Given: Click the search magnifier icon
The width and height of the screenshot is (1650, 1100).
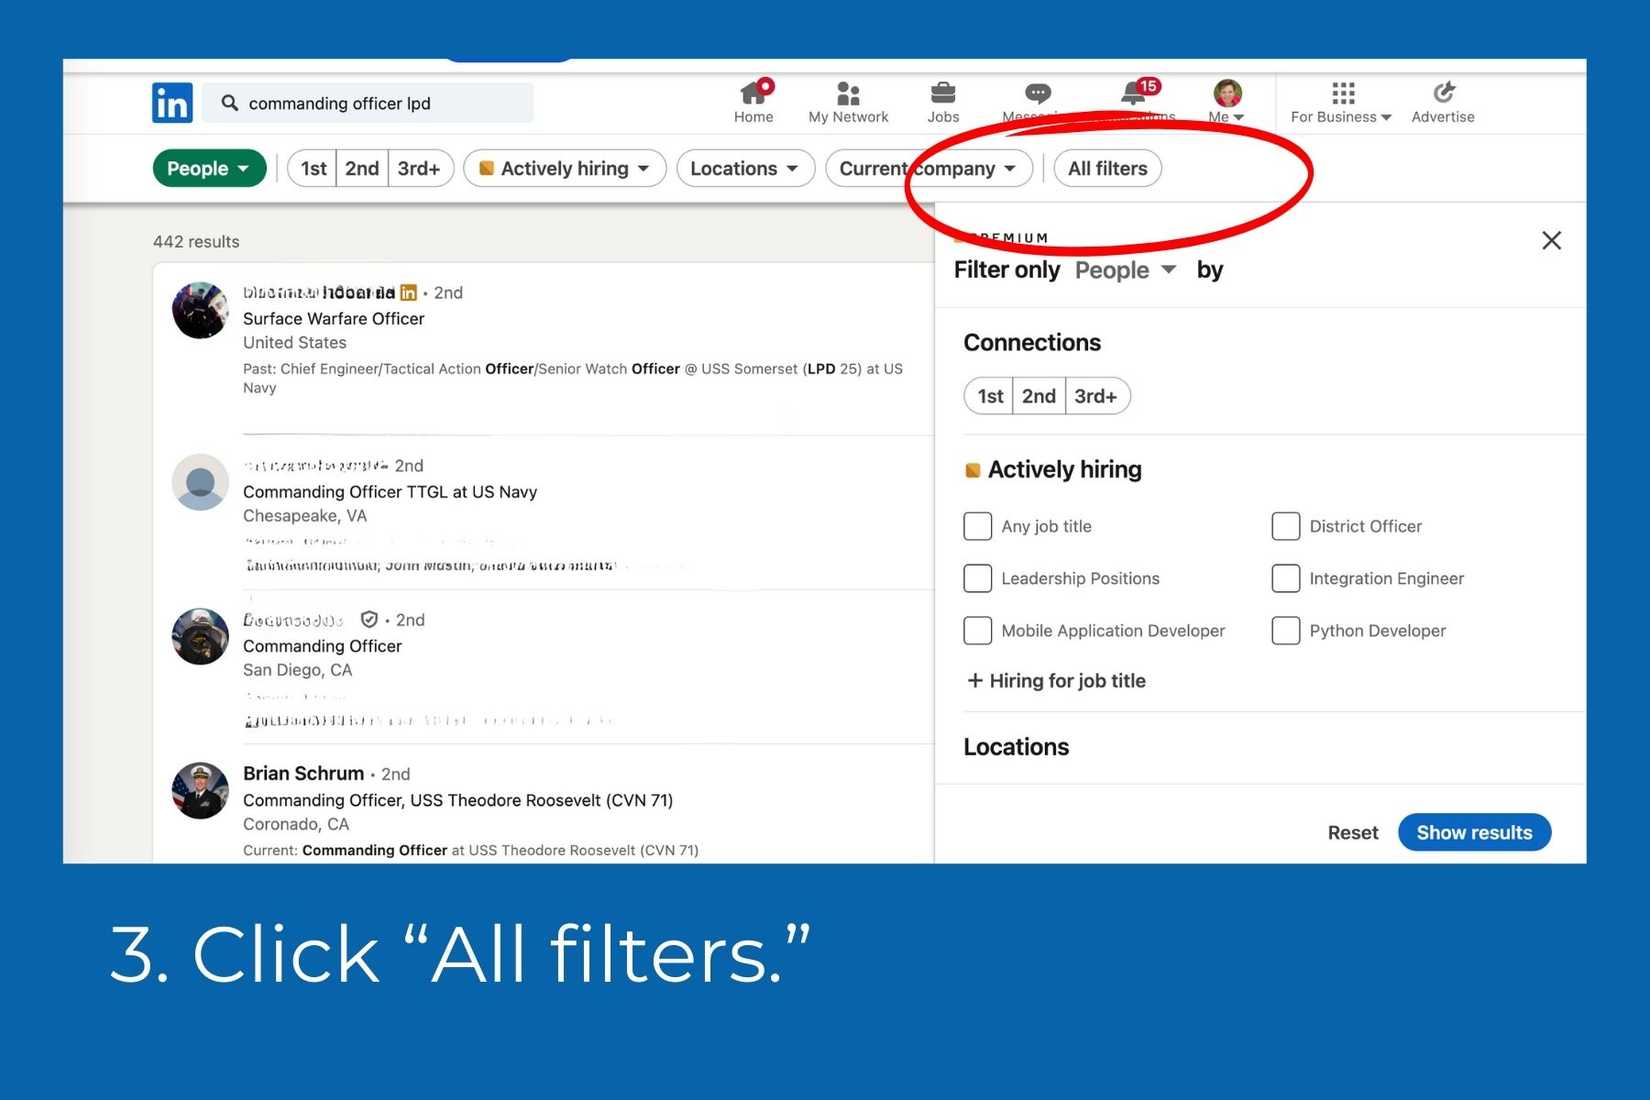Looking at the screenshot, I should (230, 103).
